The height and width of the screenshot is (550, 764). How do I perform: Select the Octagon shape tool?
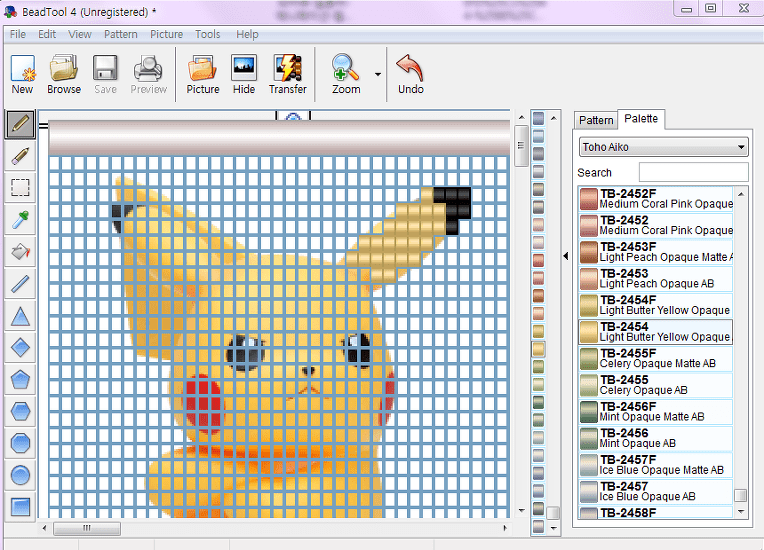coord(20,443)
